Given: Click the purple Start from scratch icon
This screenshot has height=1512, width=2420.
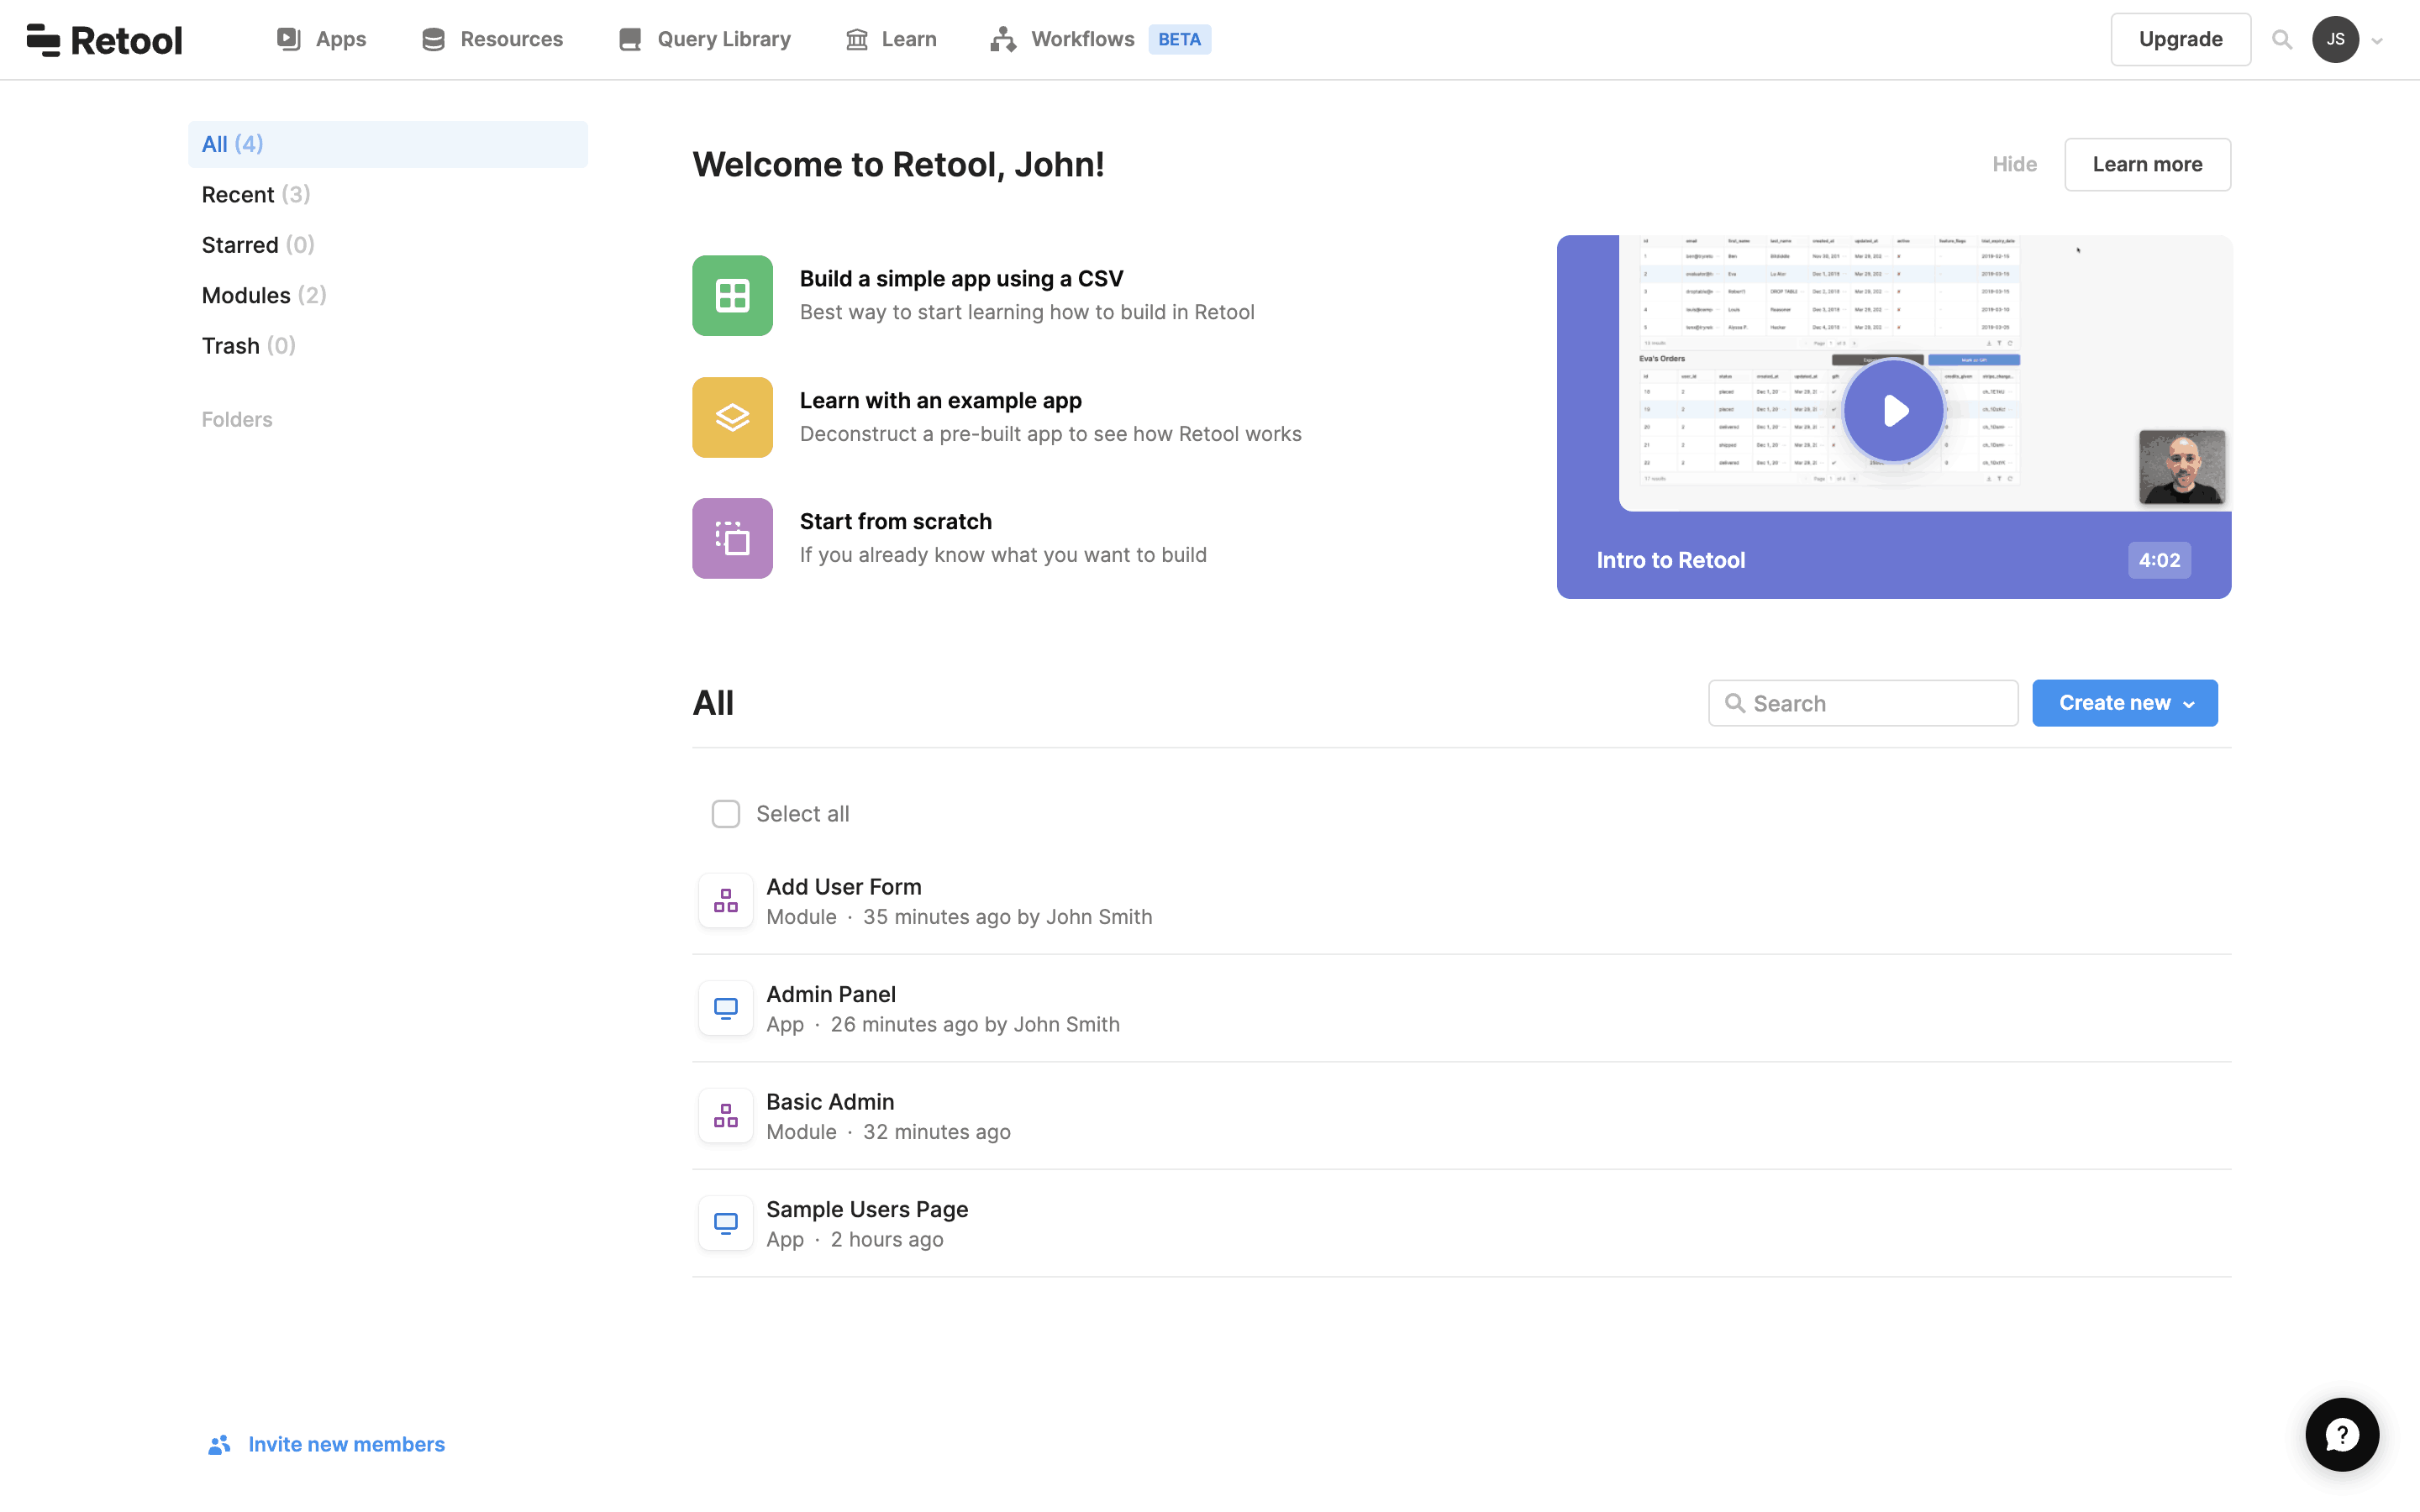Looking at the screenshot, I should [732, 538].
